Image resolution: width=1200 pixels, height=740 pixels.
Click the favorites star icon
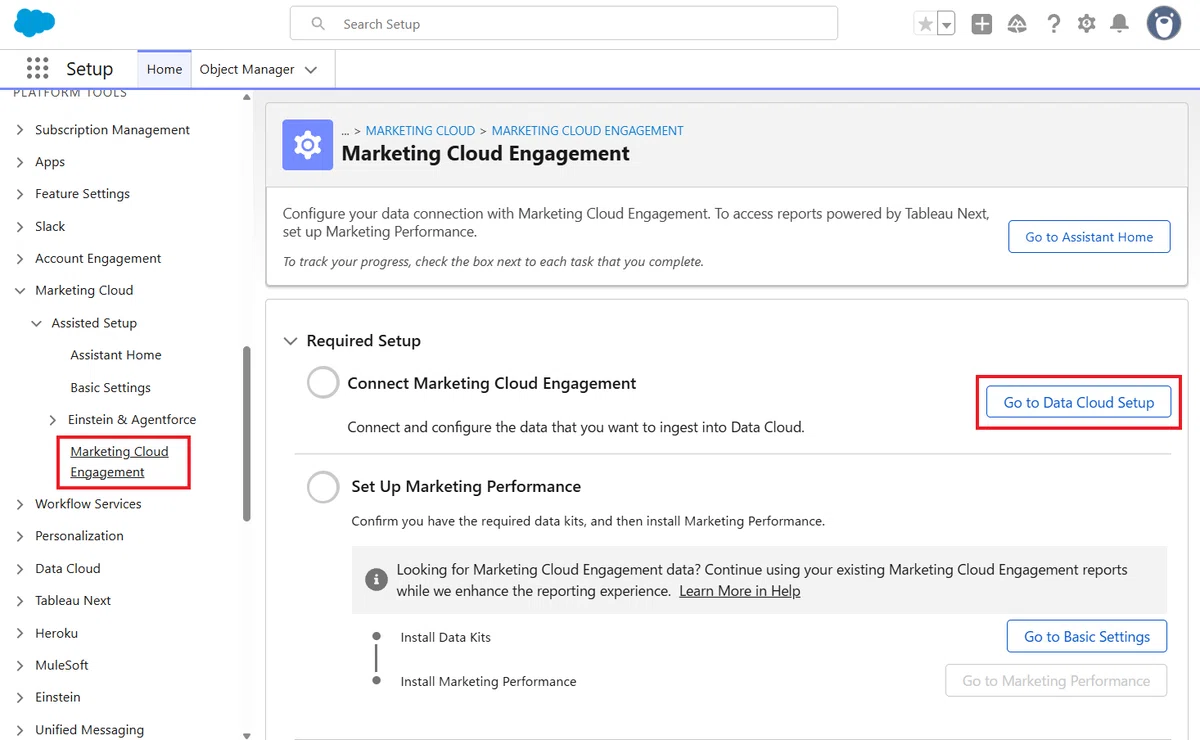click(925, 24)
